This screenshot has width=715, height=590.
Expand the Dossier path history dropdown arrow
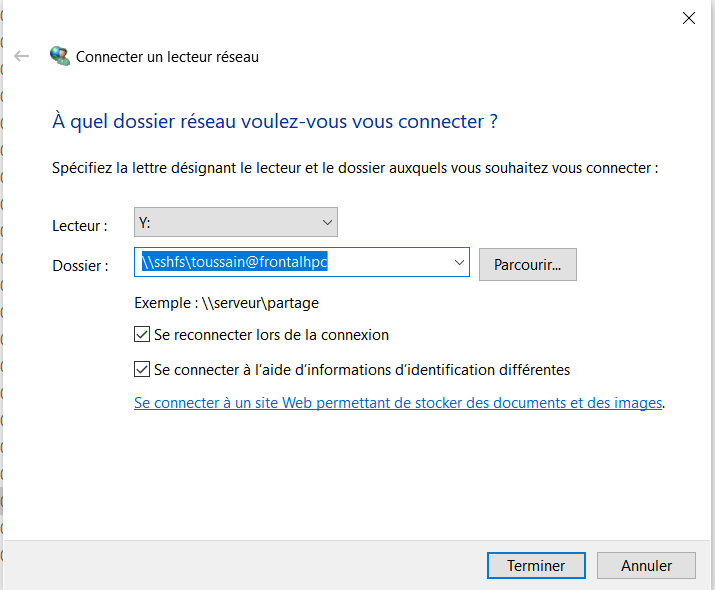pyautogui.click(x=459, y=263)
